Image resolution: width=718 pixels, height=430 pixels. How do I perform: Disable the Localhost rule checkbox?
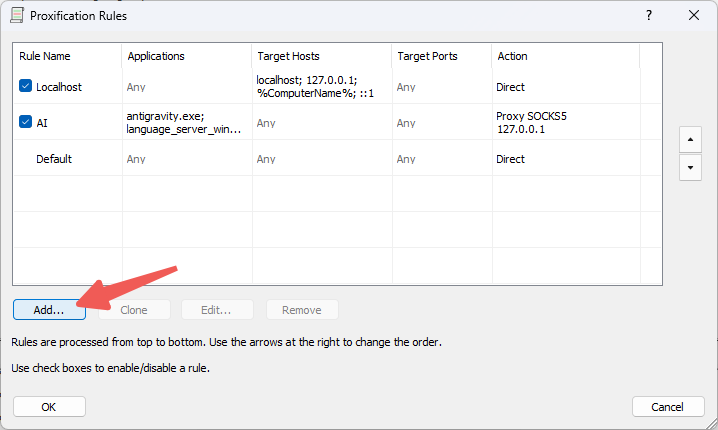26,87
